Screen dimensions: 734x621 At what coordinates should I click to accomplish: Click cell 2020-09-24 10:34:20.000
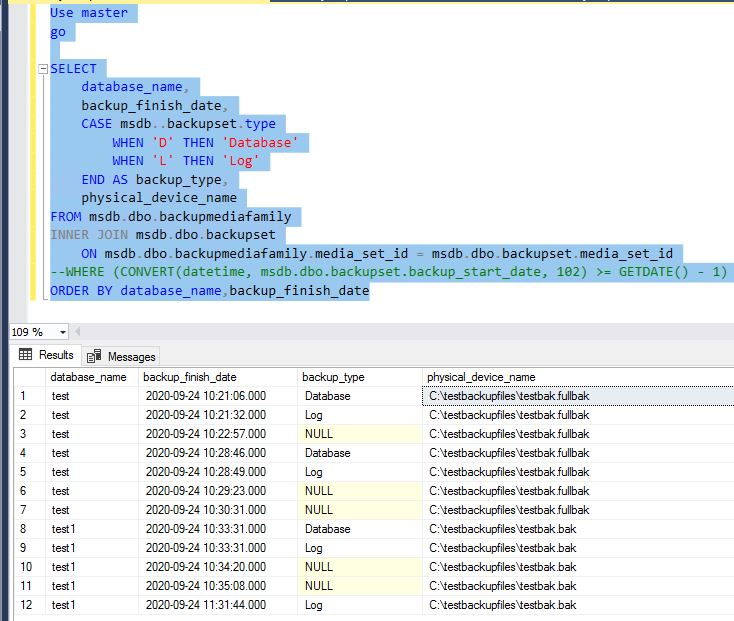pyautogui.click(x=218, y=567)
